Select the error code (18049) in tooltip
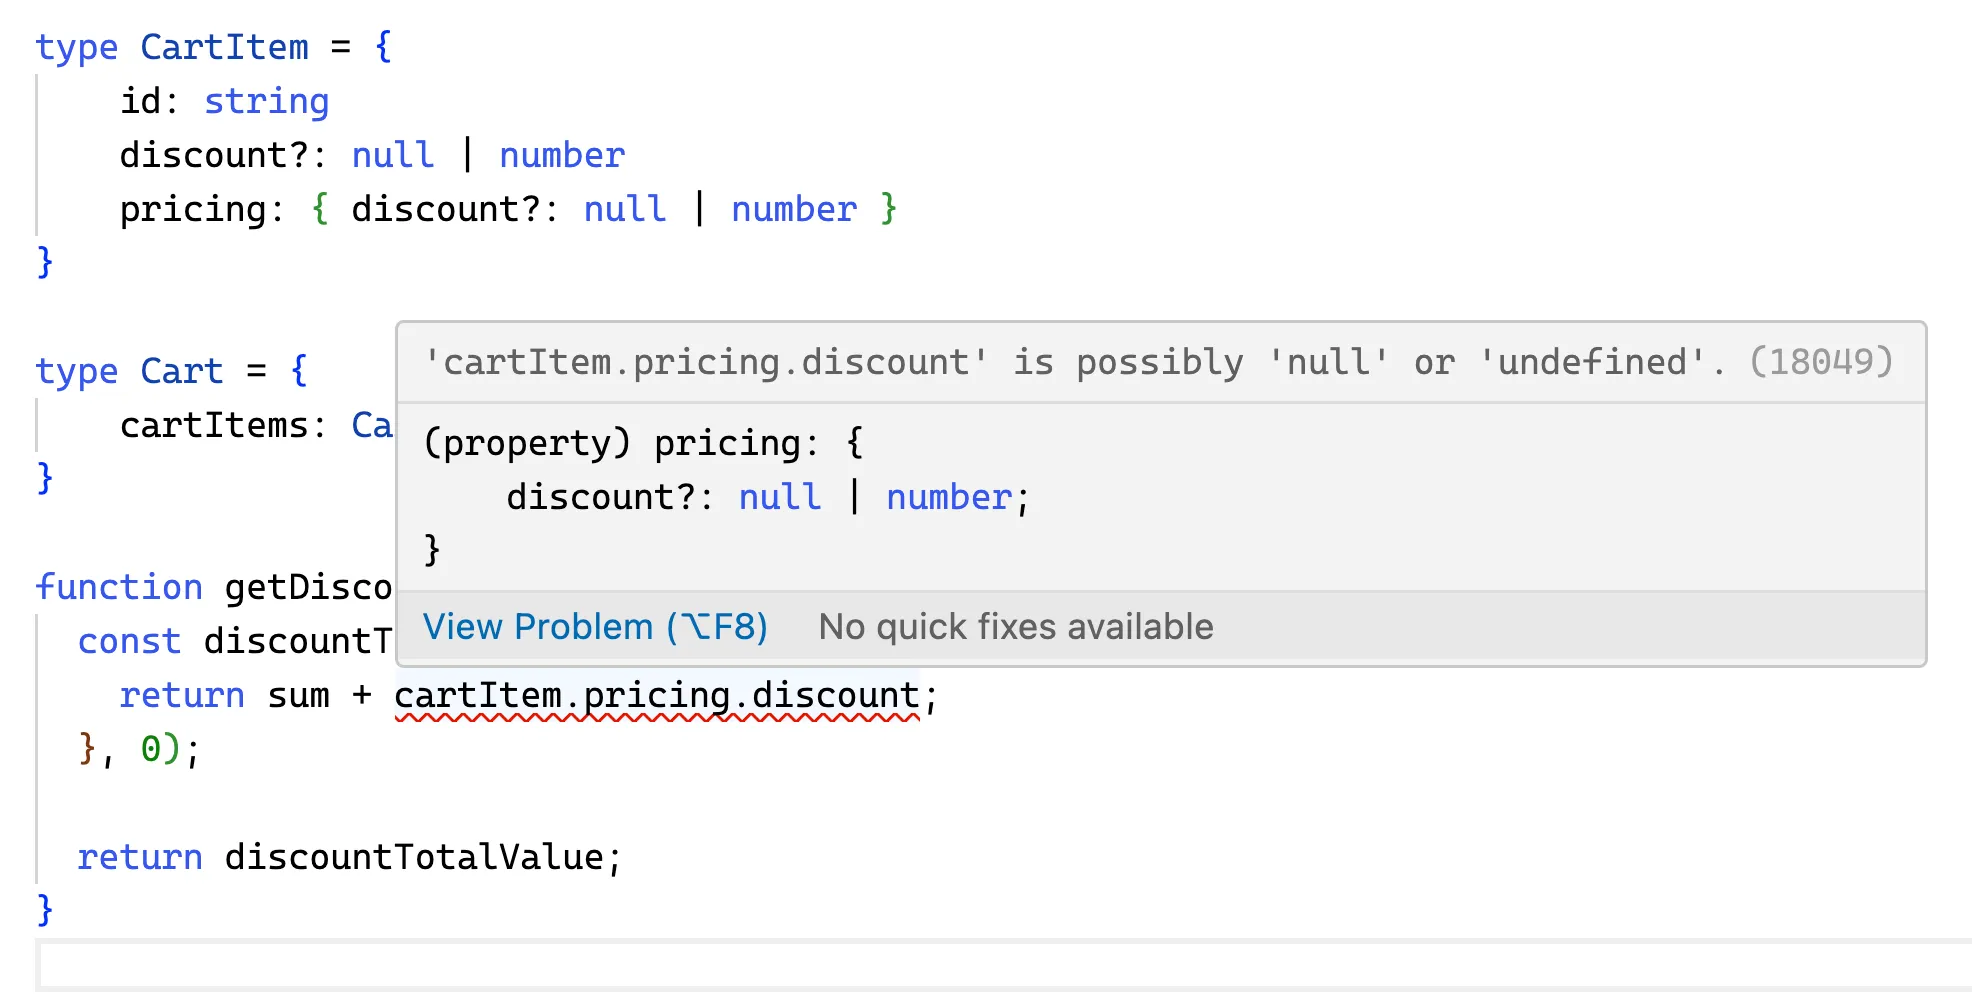 pos(1820,362)
